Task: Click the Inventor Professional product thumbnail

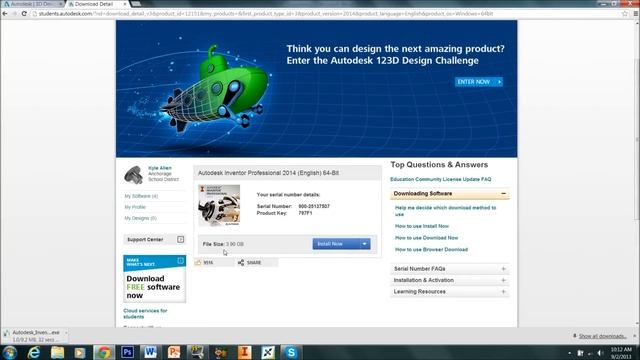Action: [x=219, y=205]
